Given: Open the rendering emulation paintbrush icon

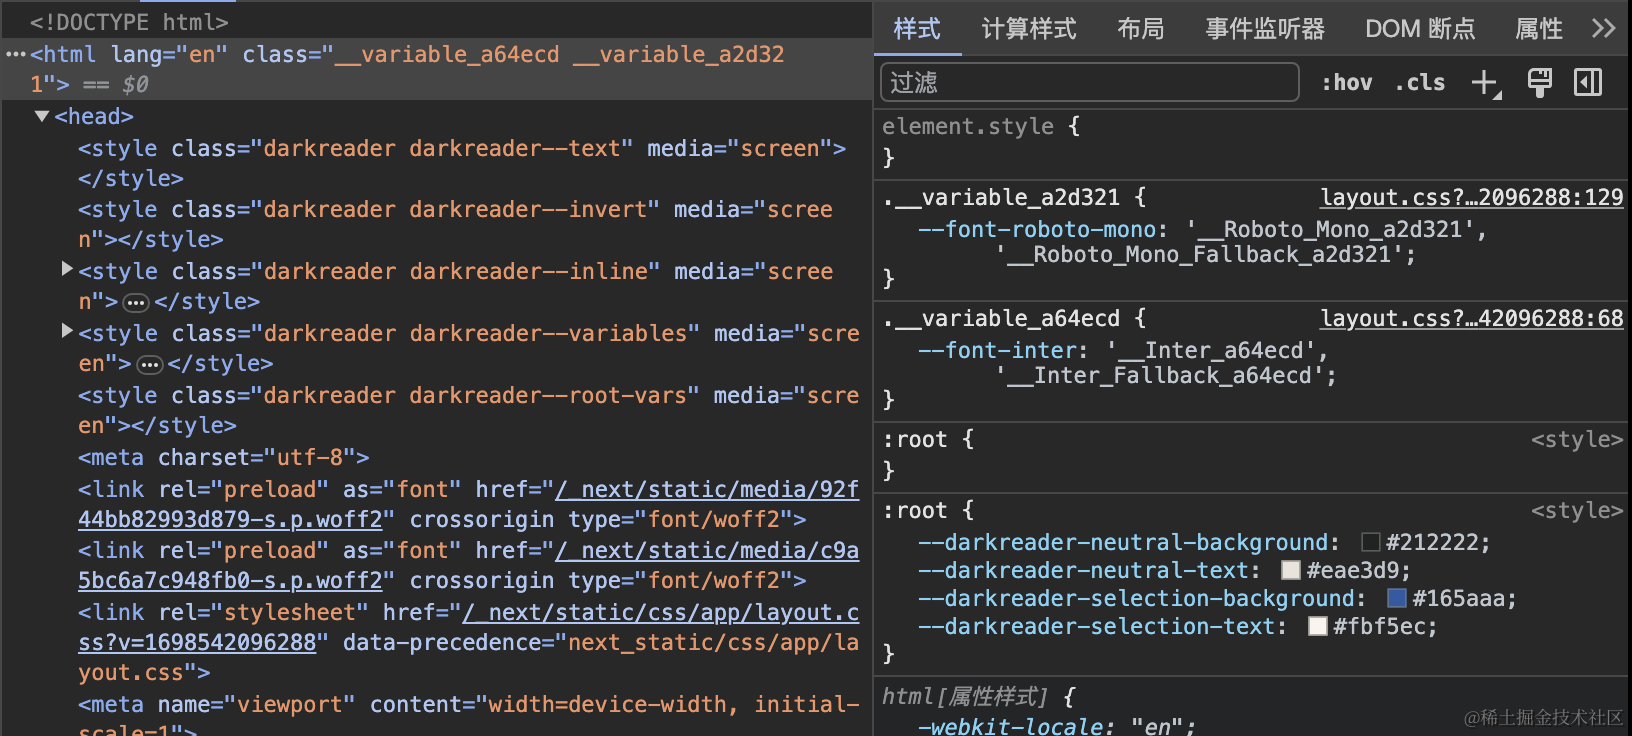Looking at the screenshot, I should tap(1539, 83).
